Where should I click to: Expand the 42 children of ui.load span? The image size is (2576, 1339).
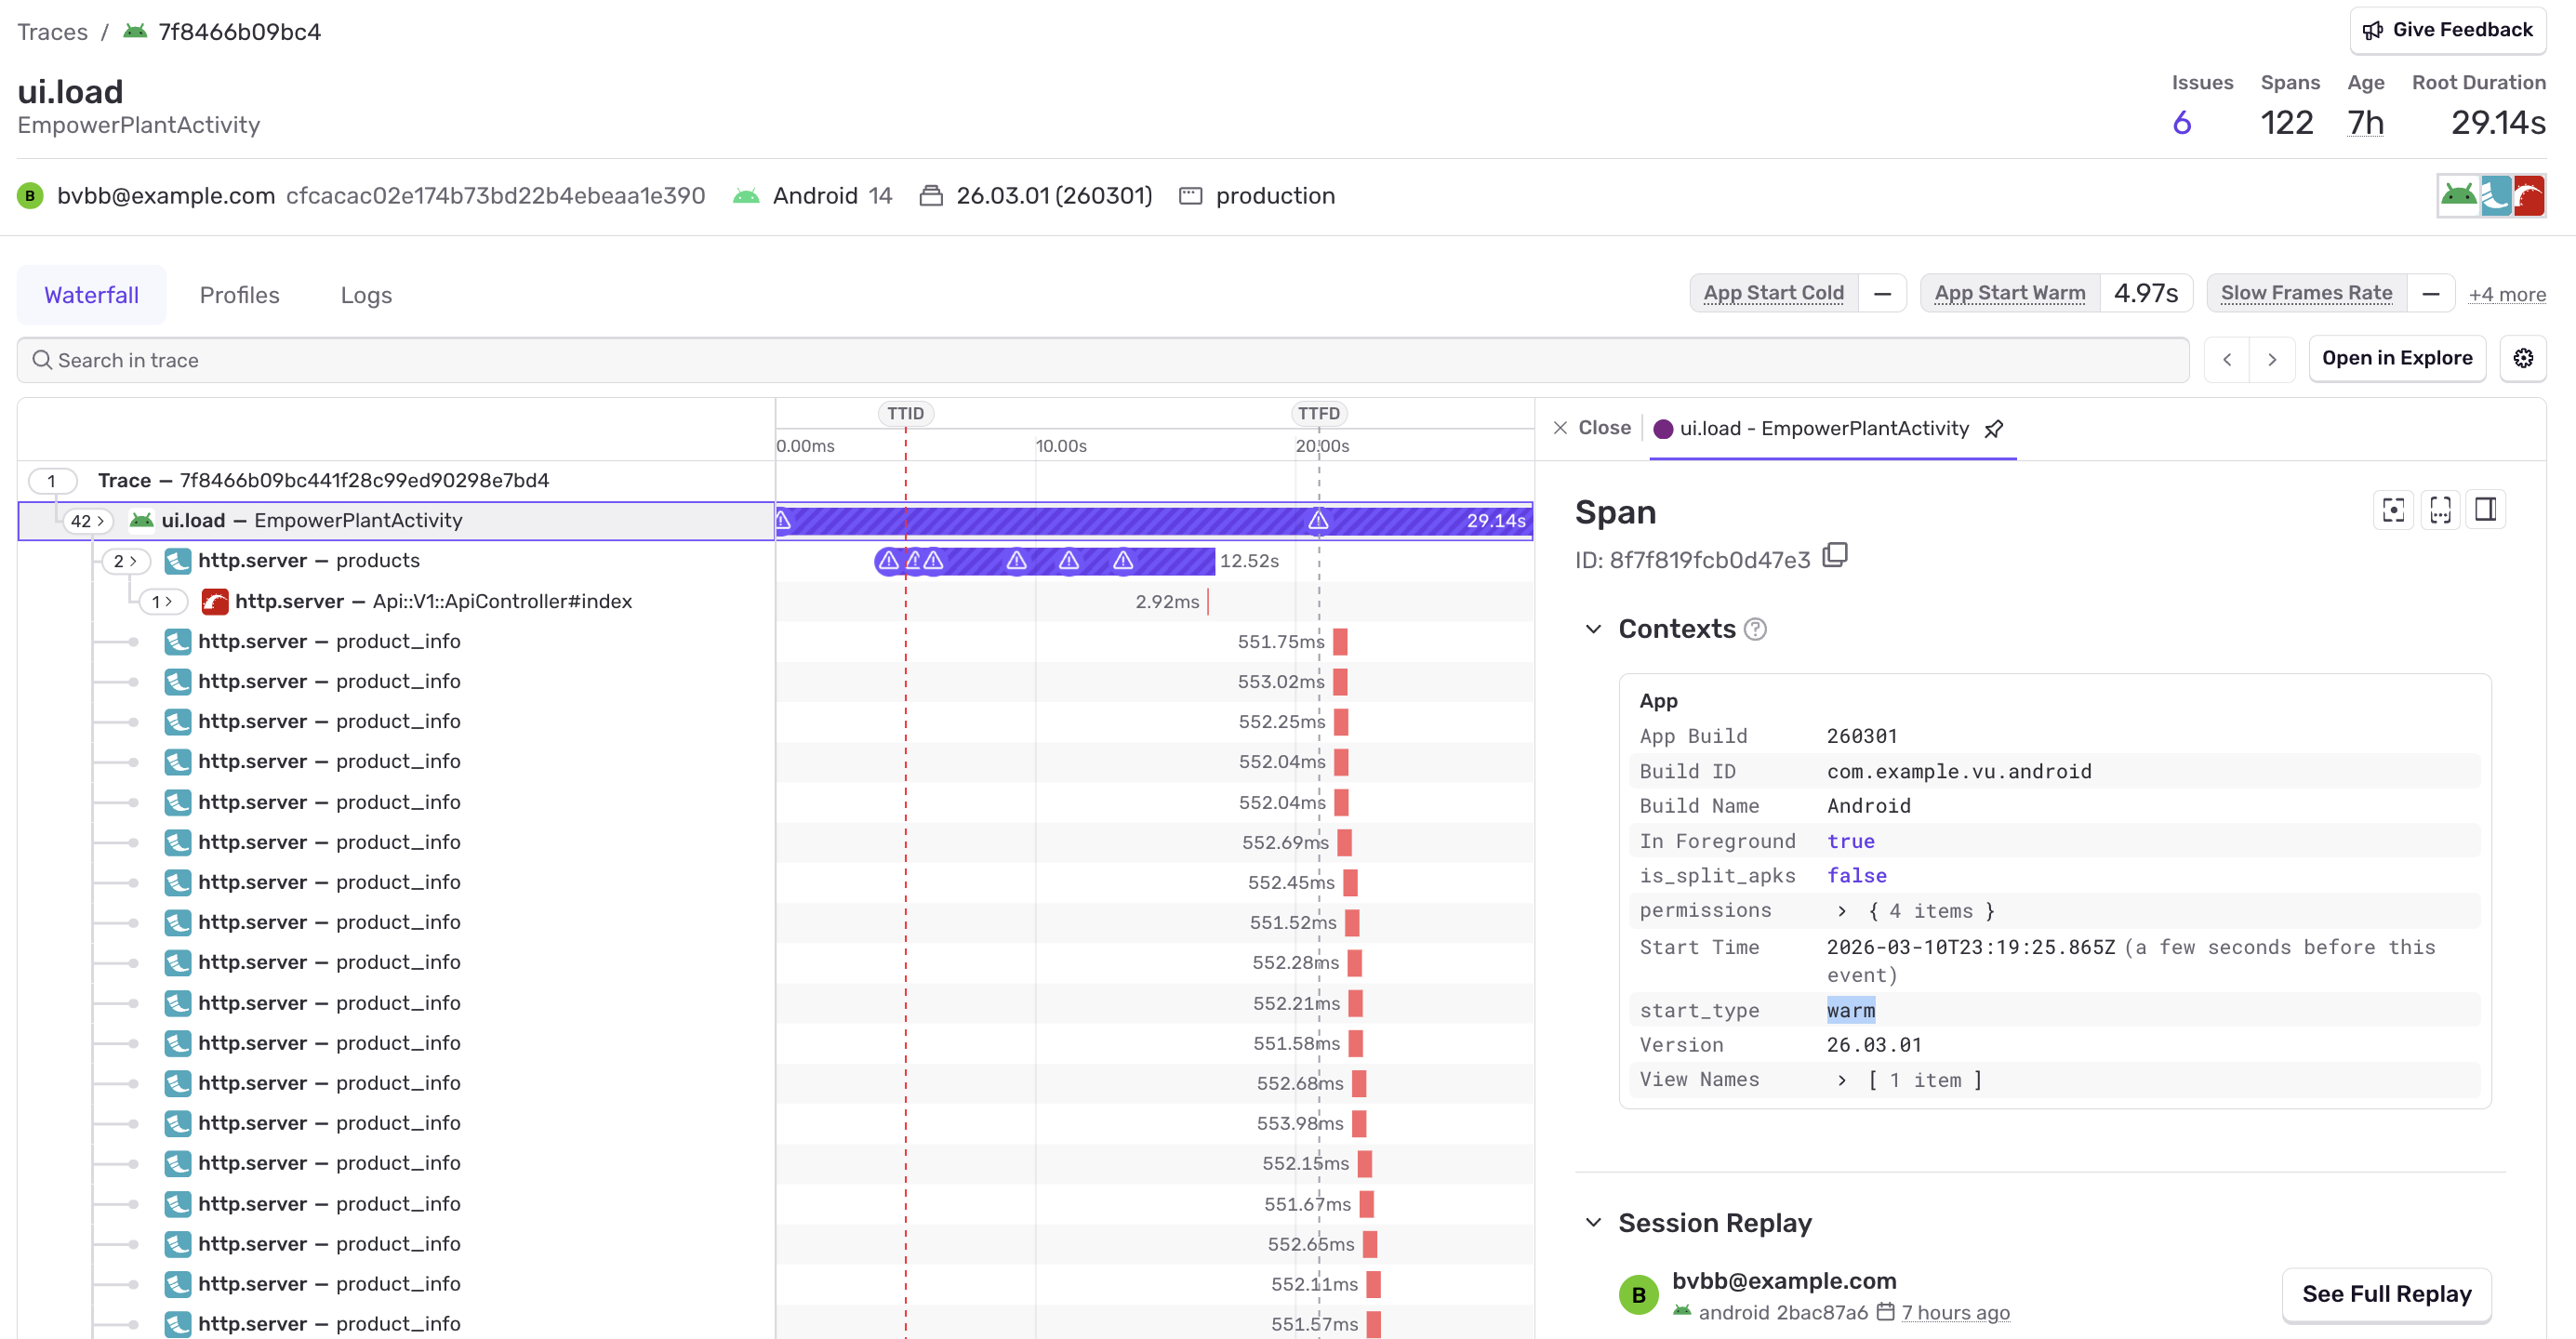[x=87, y=521]
